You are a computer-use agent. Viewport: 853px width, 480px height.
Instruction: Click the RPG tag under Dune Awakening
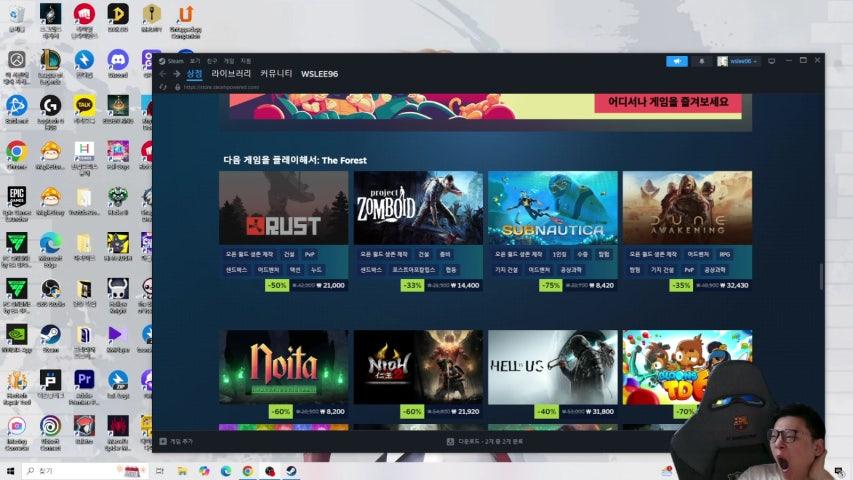click(x=725, y=254)
